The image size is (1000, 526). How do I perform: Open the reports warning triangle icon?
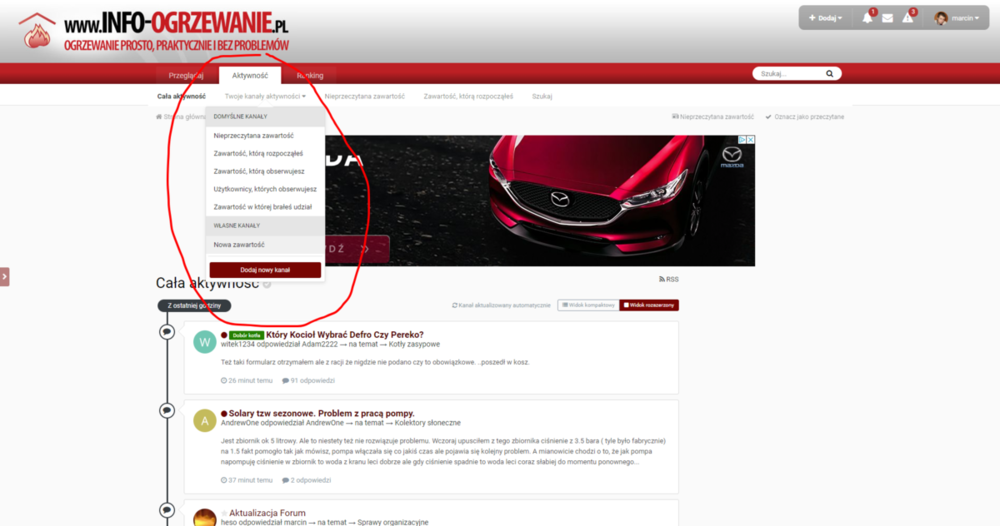(908, 18)
